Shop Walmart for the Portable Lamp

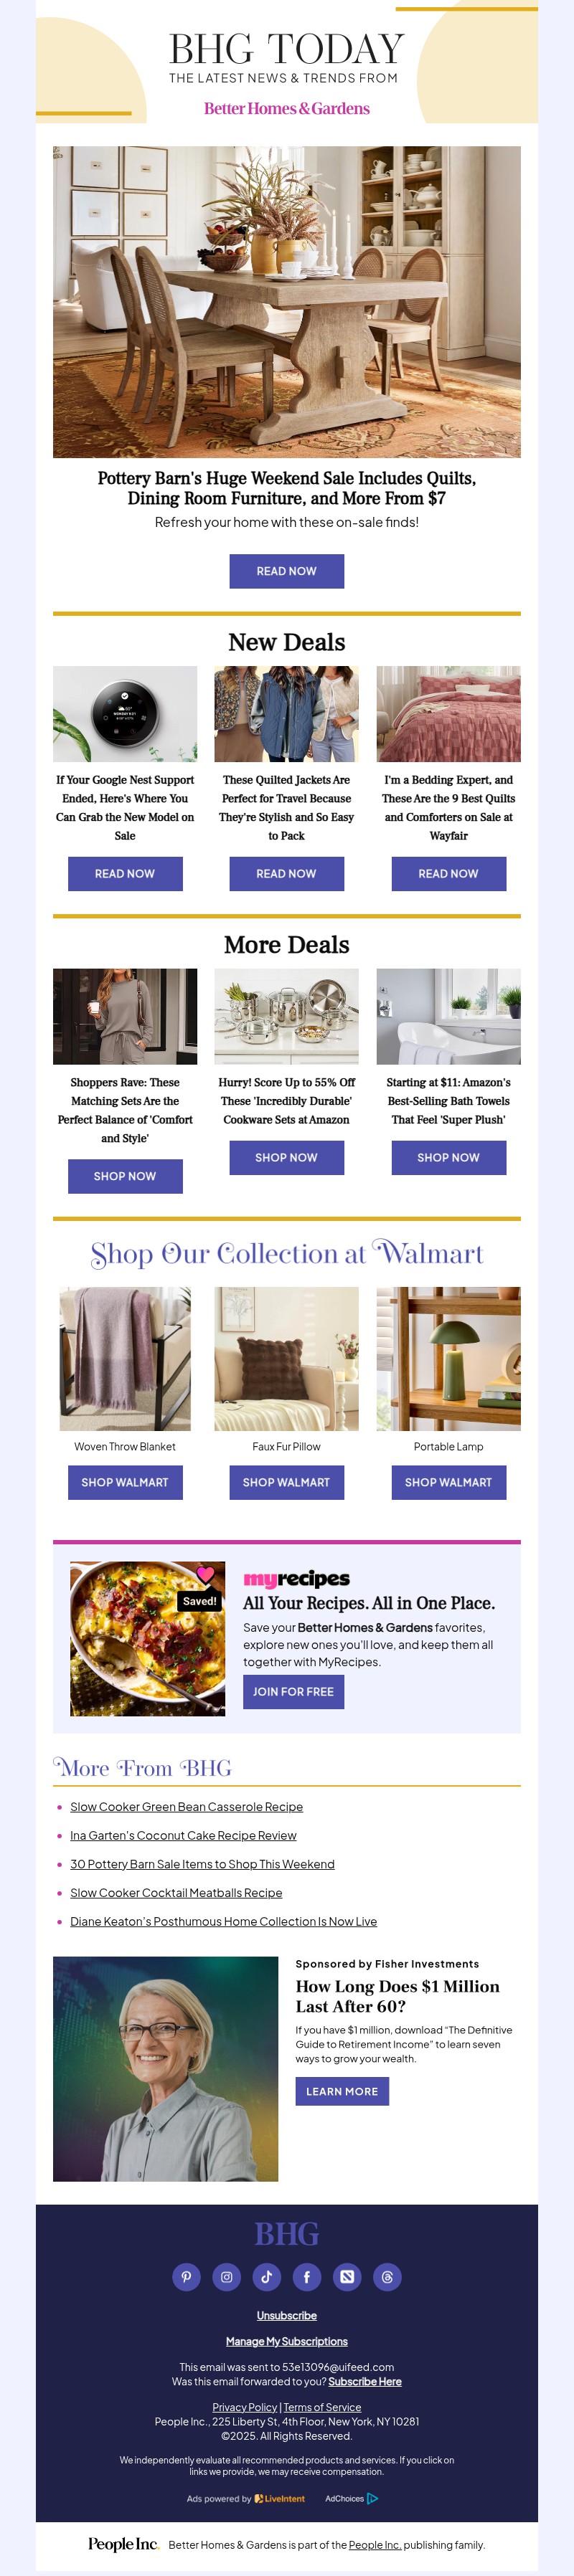click(448, 1482)
